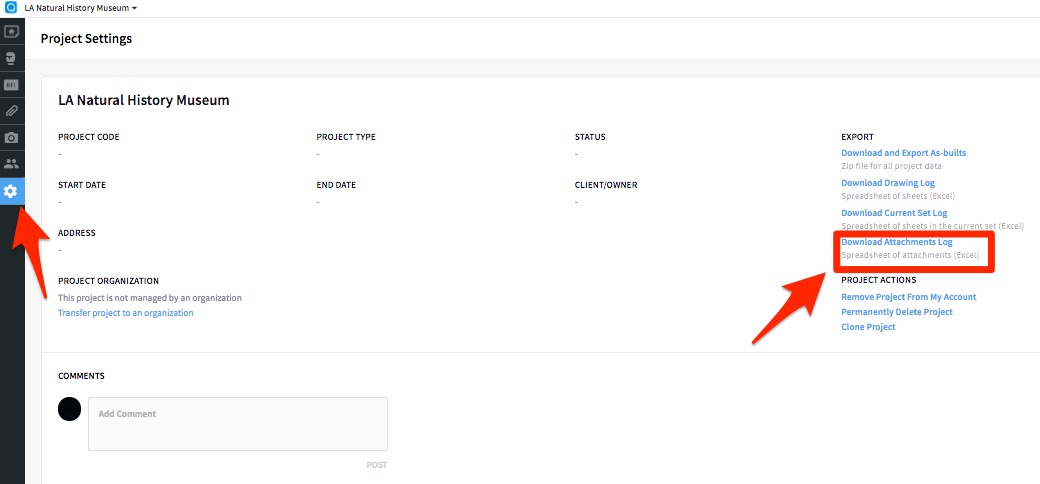Click the PROJECT ACTIONS section heading
The image size is (1040, 484).
879,280
